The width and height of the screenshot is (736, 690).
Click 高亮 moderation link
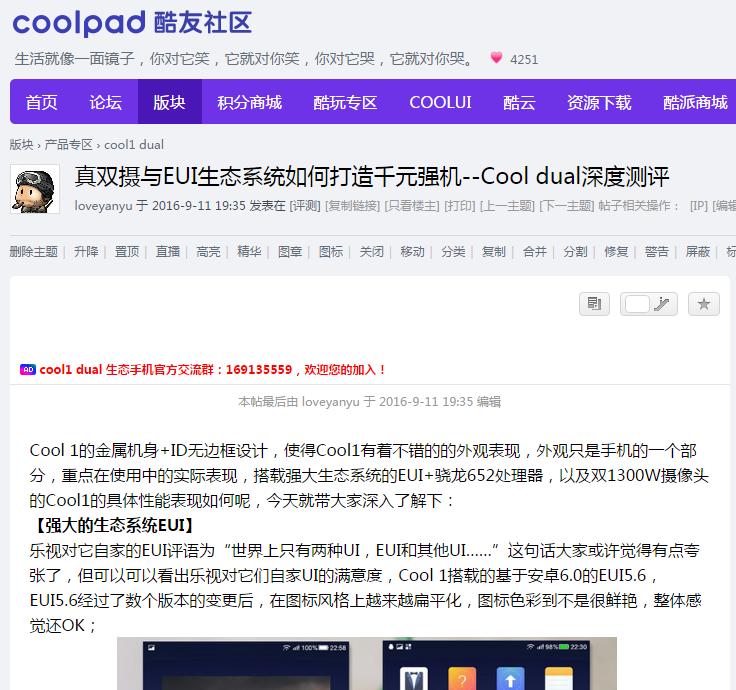208,252
